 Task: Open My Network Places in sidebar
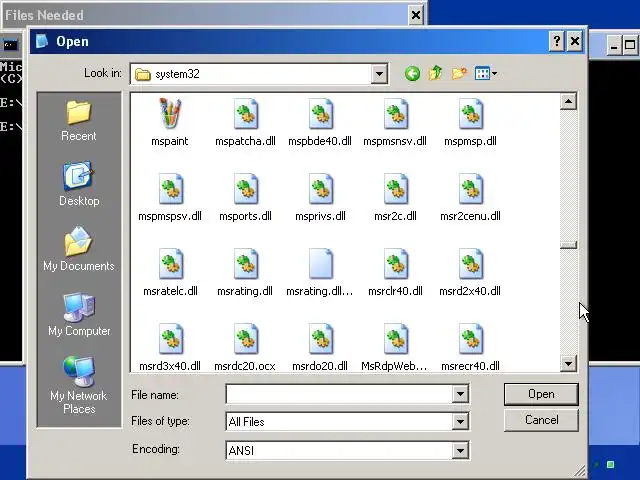point(79,385)
